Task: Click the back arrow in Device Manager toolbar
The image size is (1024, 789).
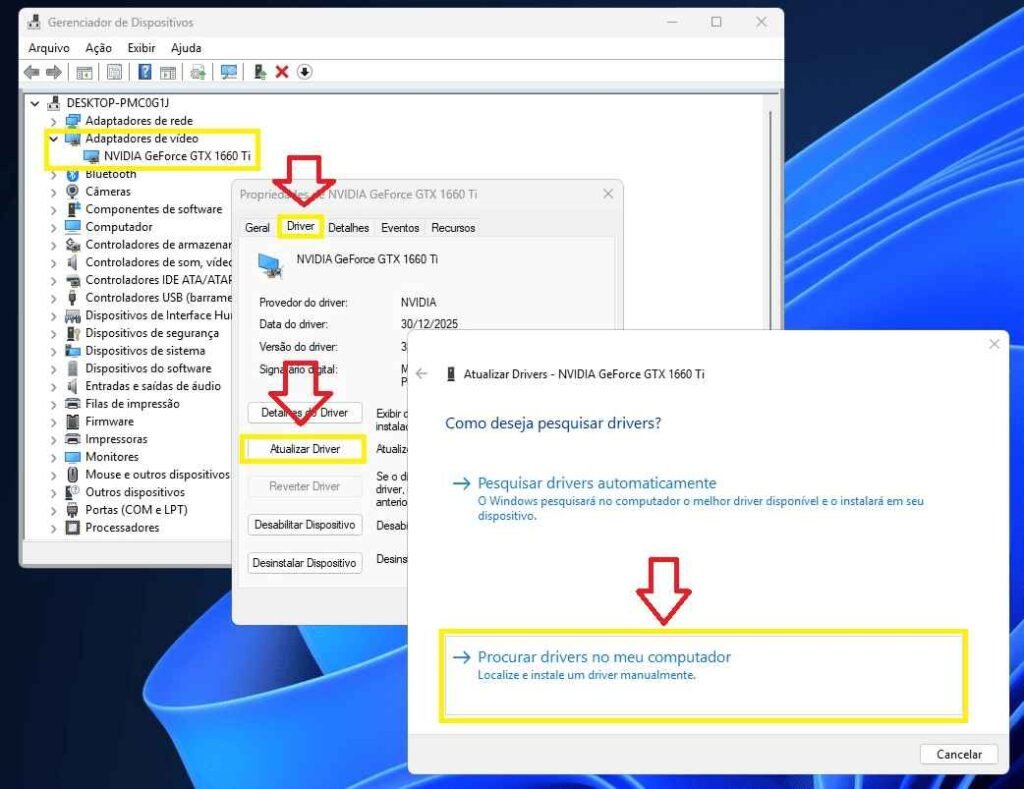Action: point(31,71)
